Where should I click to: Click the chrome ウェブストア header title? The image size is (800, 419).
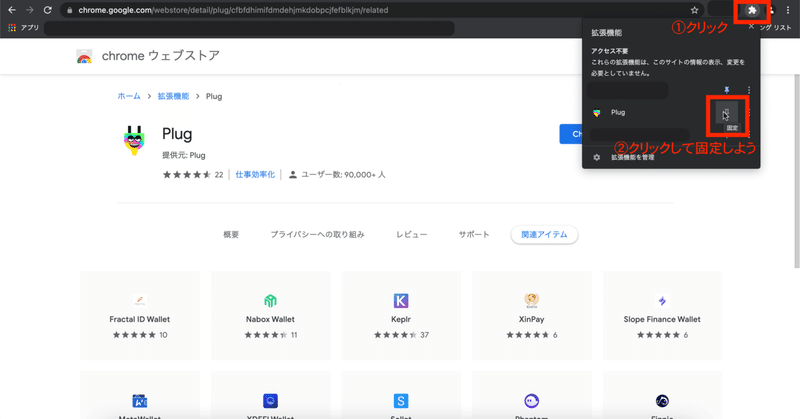(x=161, y=56)
